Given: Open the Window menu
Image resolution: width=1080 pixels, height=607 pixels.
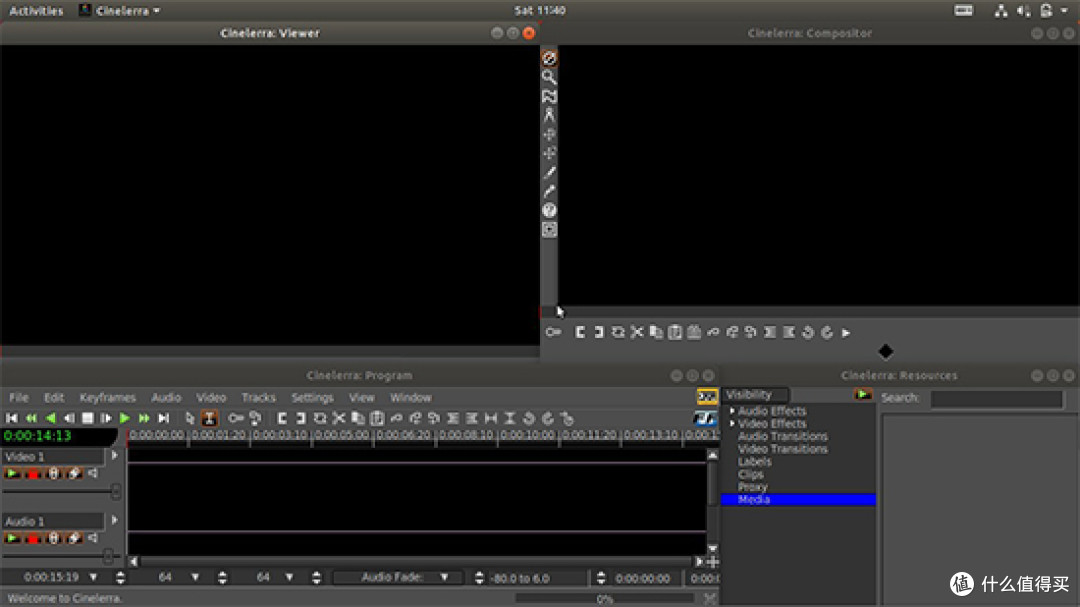Looking at the screenshot, I should pos(411,398).
